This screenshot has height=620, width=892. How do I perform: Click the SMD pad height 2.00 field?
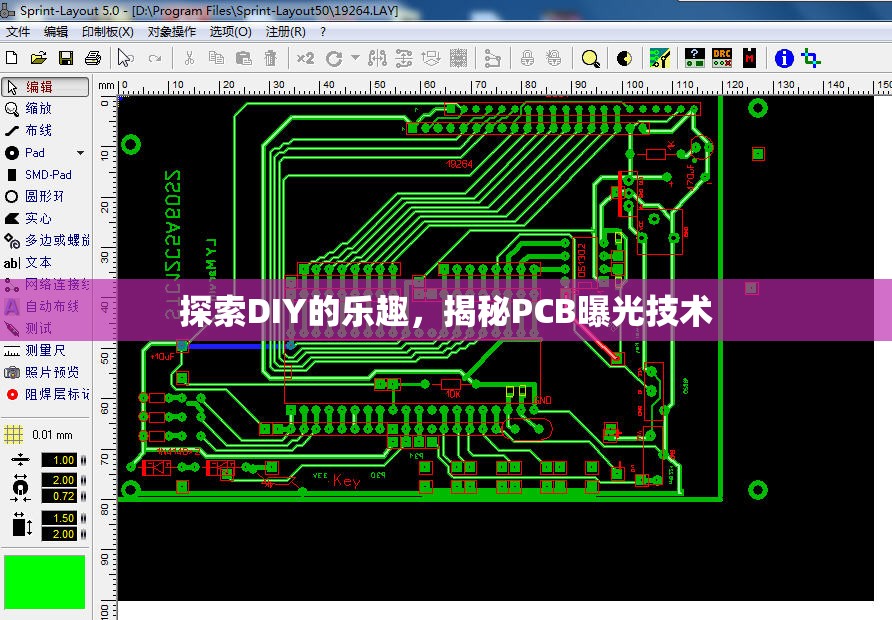pos(59,534)
